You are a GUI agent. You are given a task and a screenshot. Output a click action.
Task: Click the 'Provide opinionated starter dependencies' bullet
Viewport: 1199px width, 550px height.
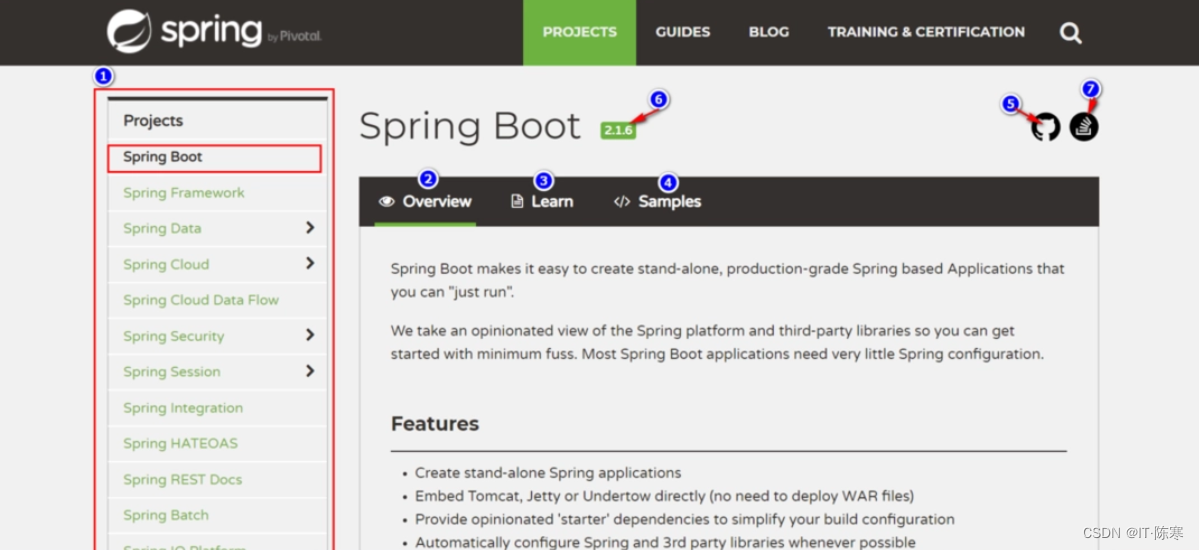click(684, 519)
